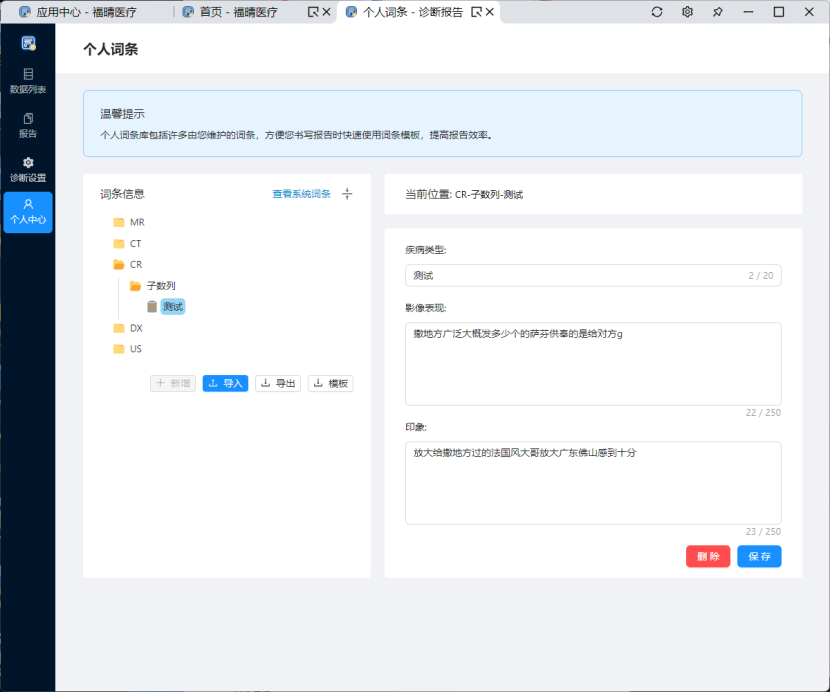Go to 诊断设置 in the sidebar
Image resolution: width=830 pixels, height=692 pixels.
coord(28,169)
